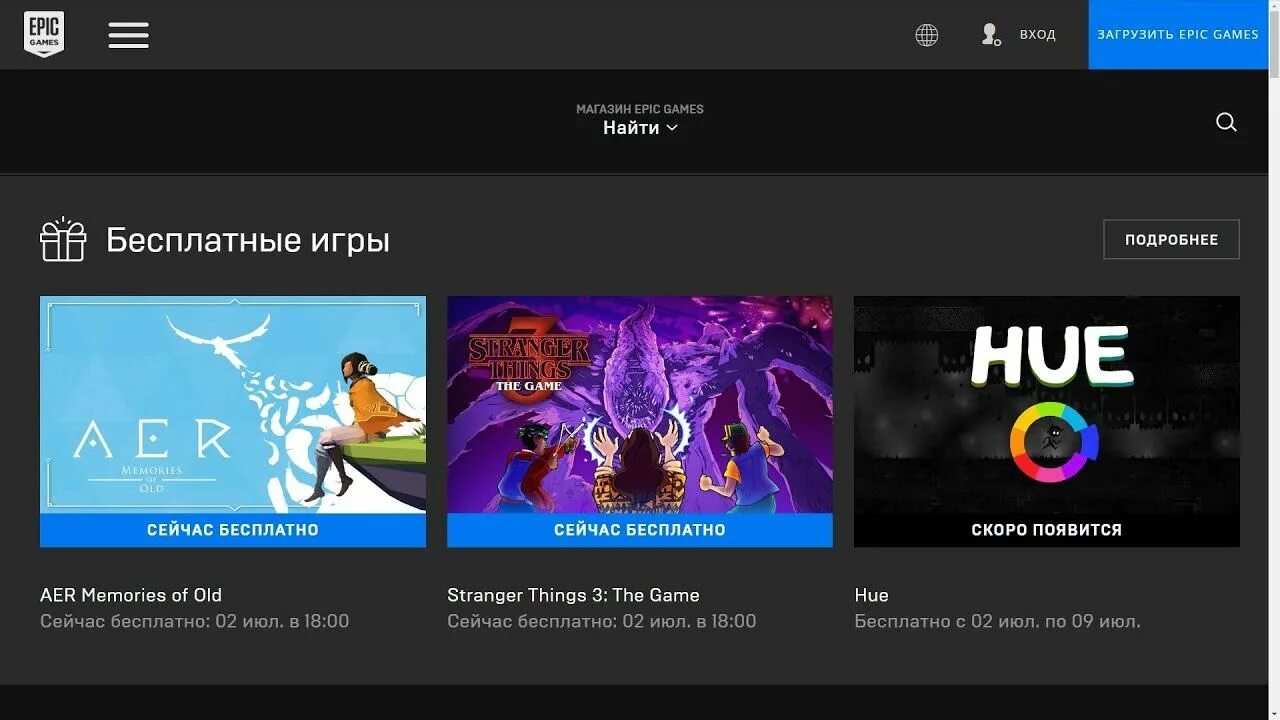The image size is (1280, 720).
Task: Click СКОРО ПОЯВИТСЯ banner under Hue
Action: point(1047,530)
